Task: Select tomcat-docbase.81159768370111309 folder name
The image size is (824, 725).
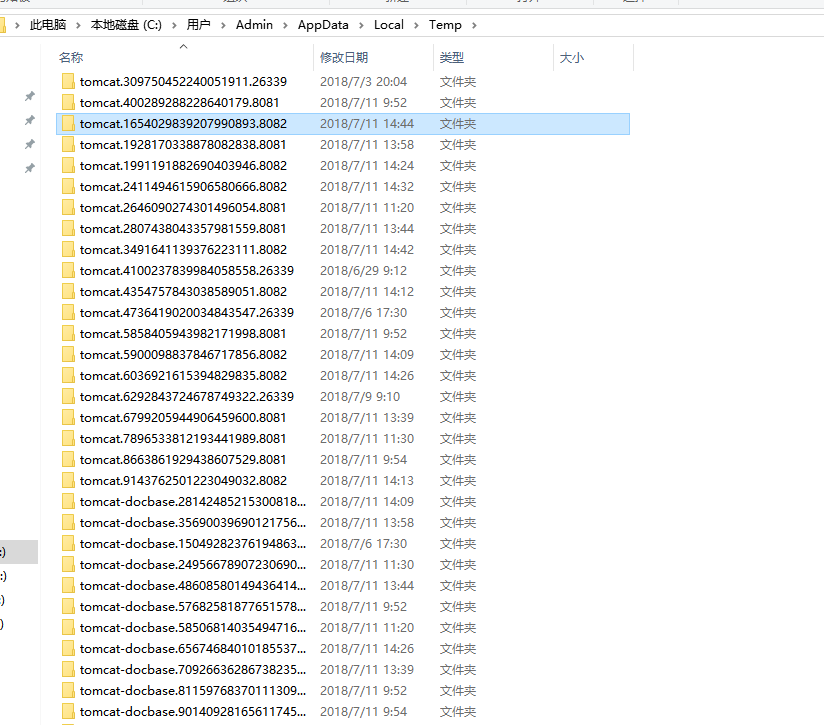Action: 193,691
